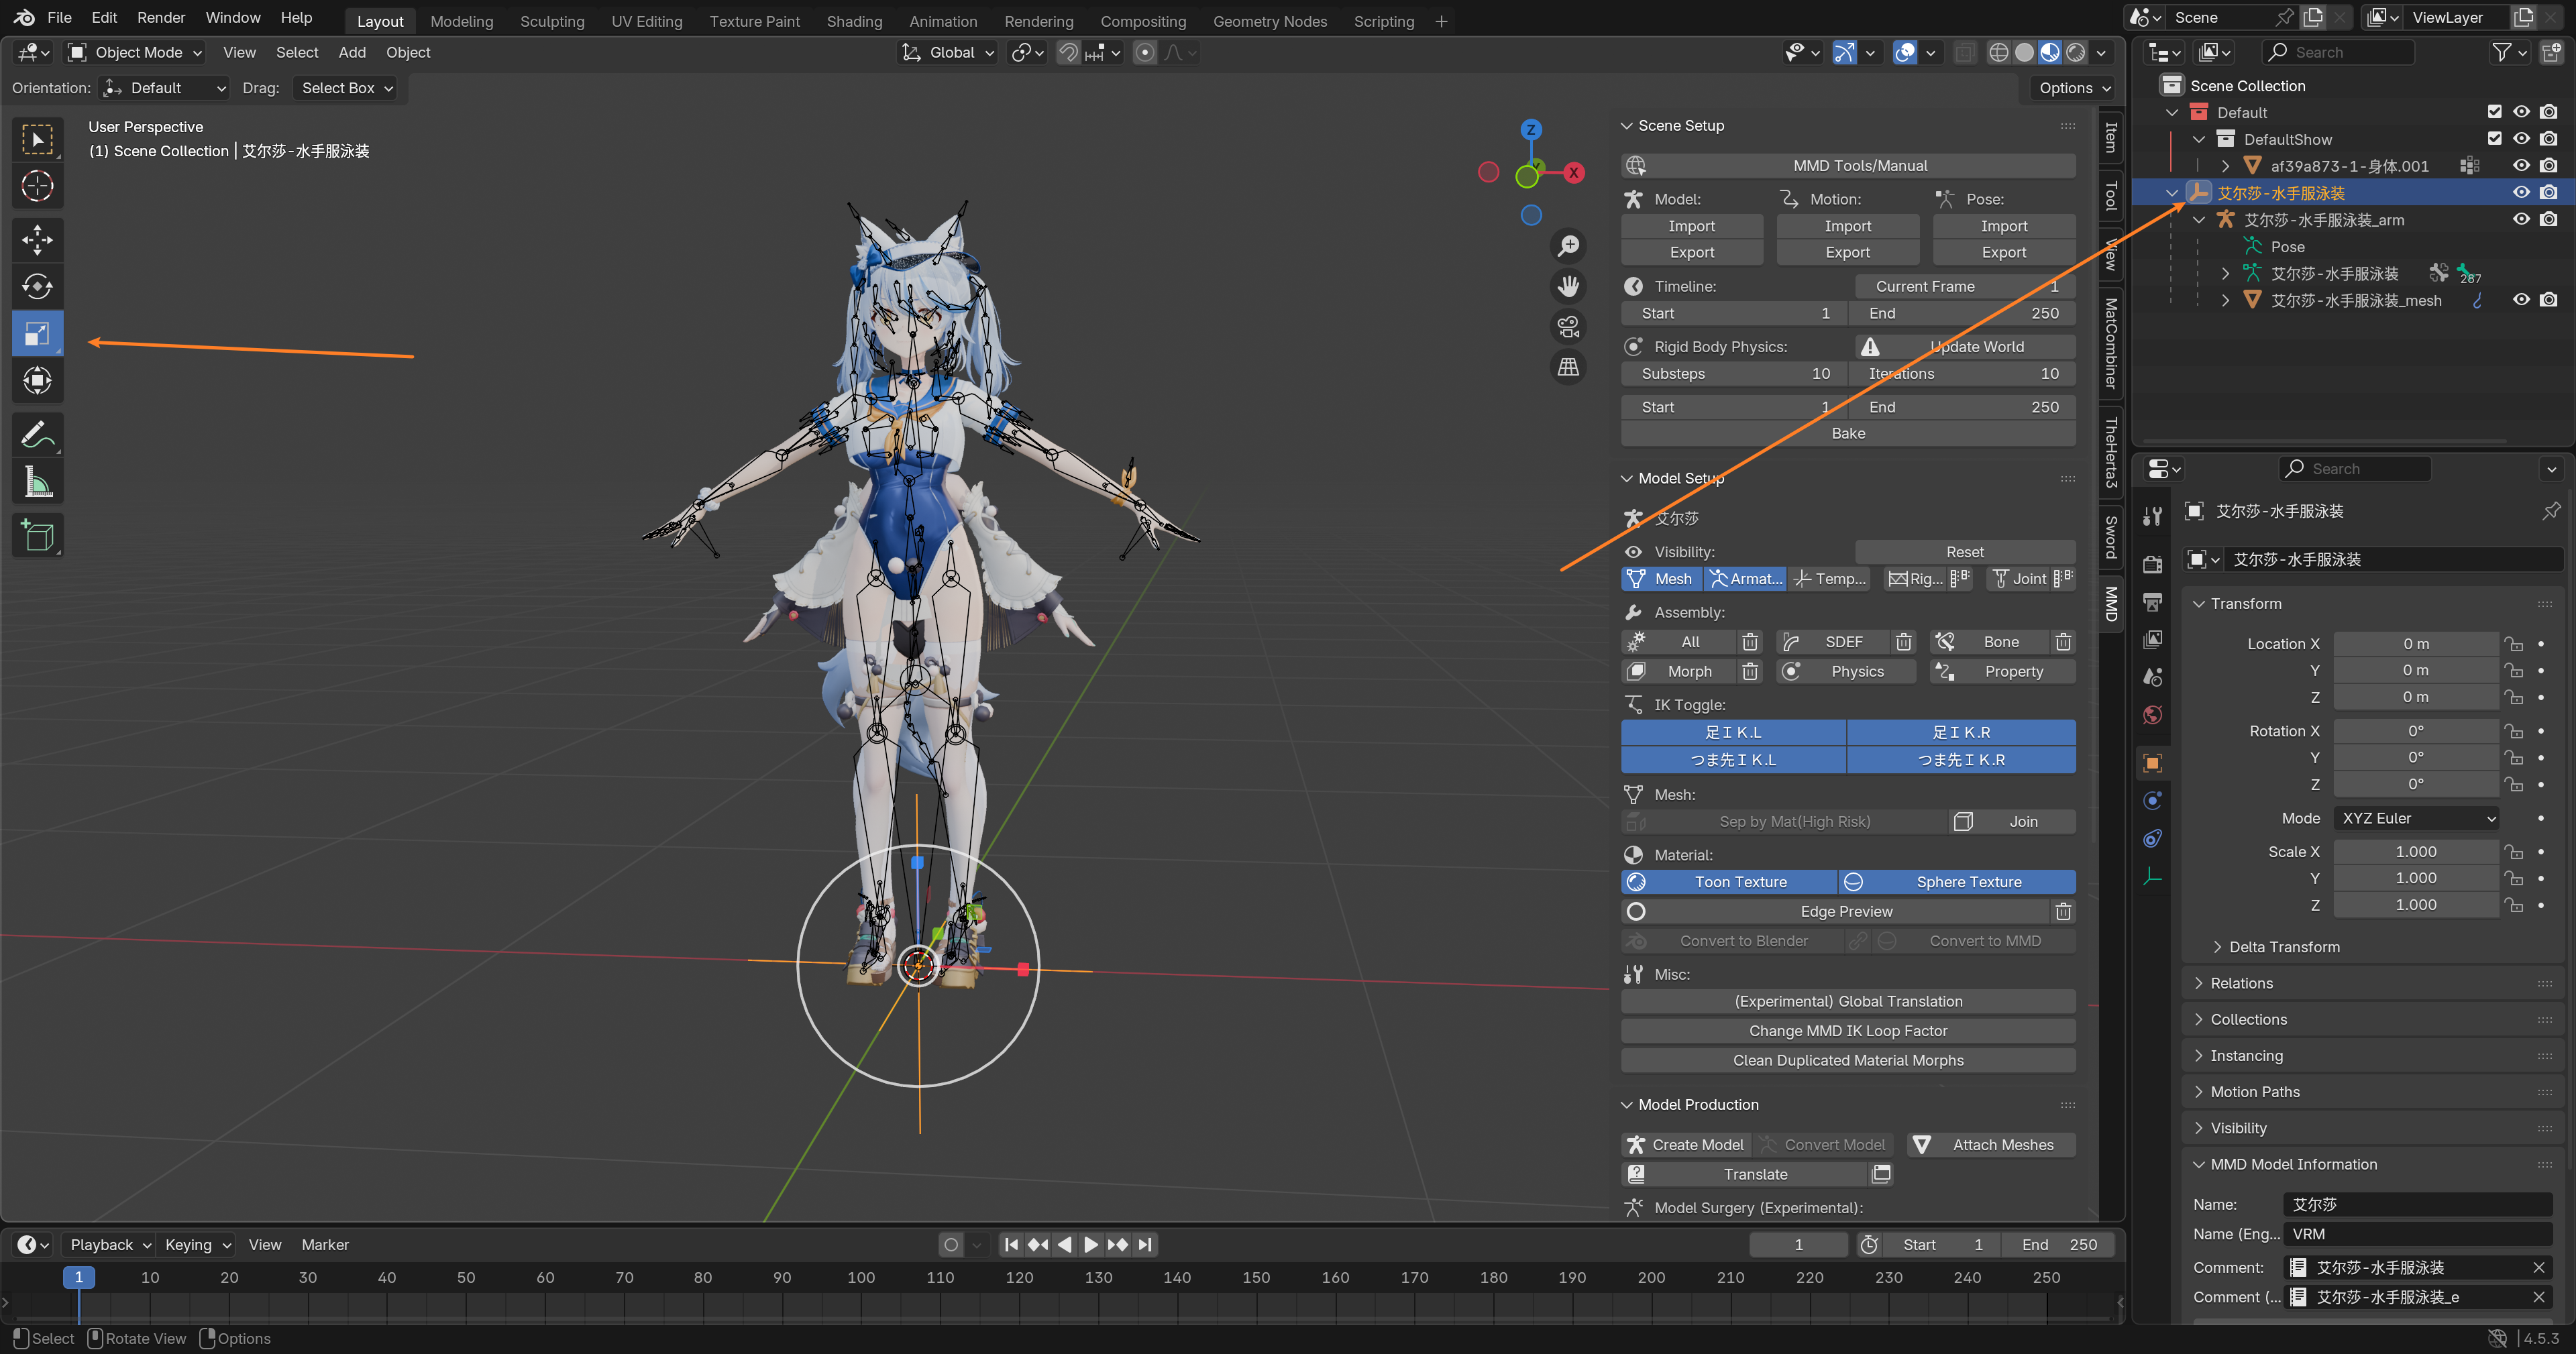The height and width of the screenshot is (1354, 2576).
Task: Activate the 3D Cursor tool
Action: point(37,186)
